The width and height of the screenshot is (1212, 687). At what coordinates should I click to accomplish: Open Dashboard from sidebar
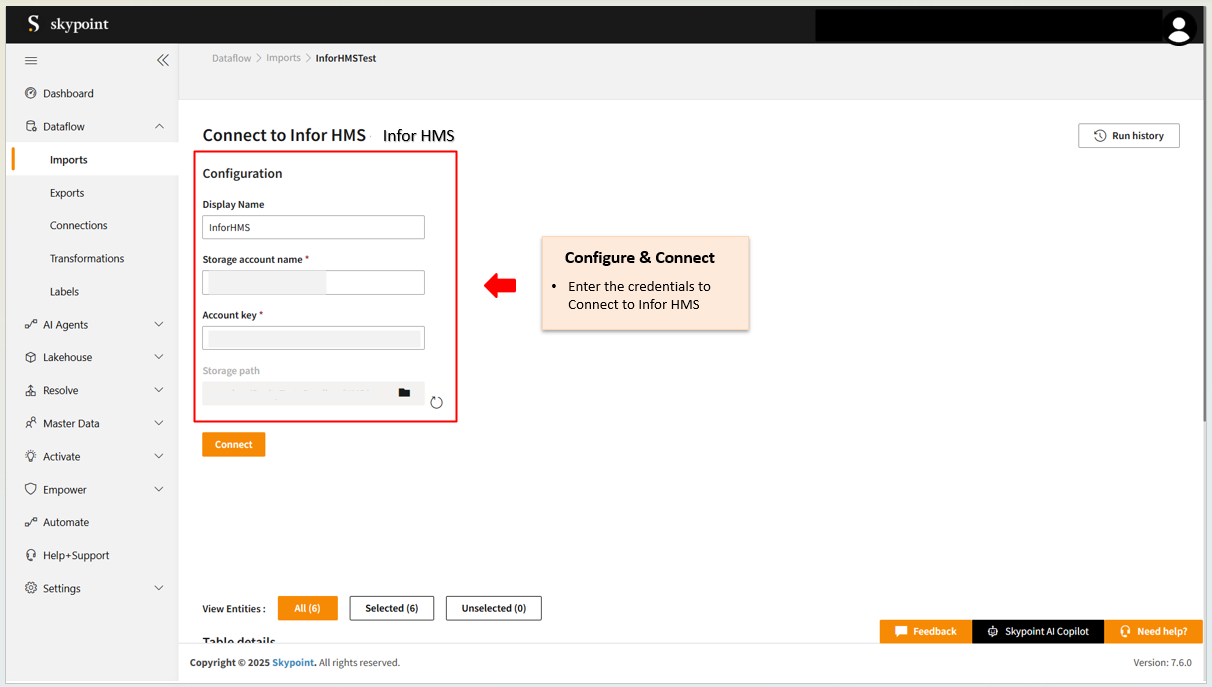[68, 94]
